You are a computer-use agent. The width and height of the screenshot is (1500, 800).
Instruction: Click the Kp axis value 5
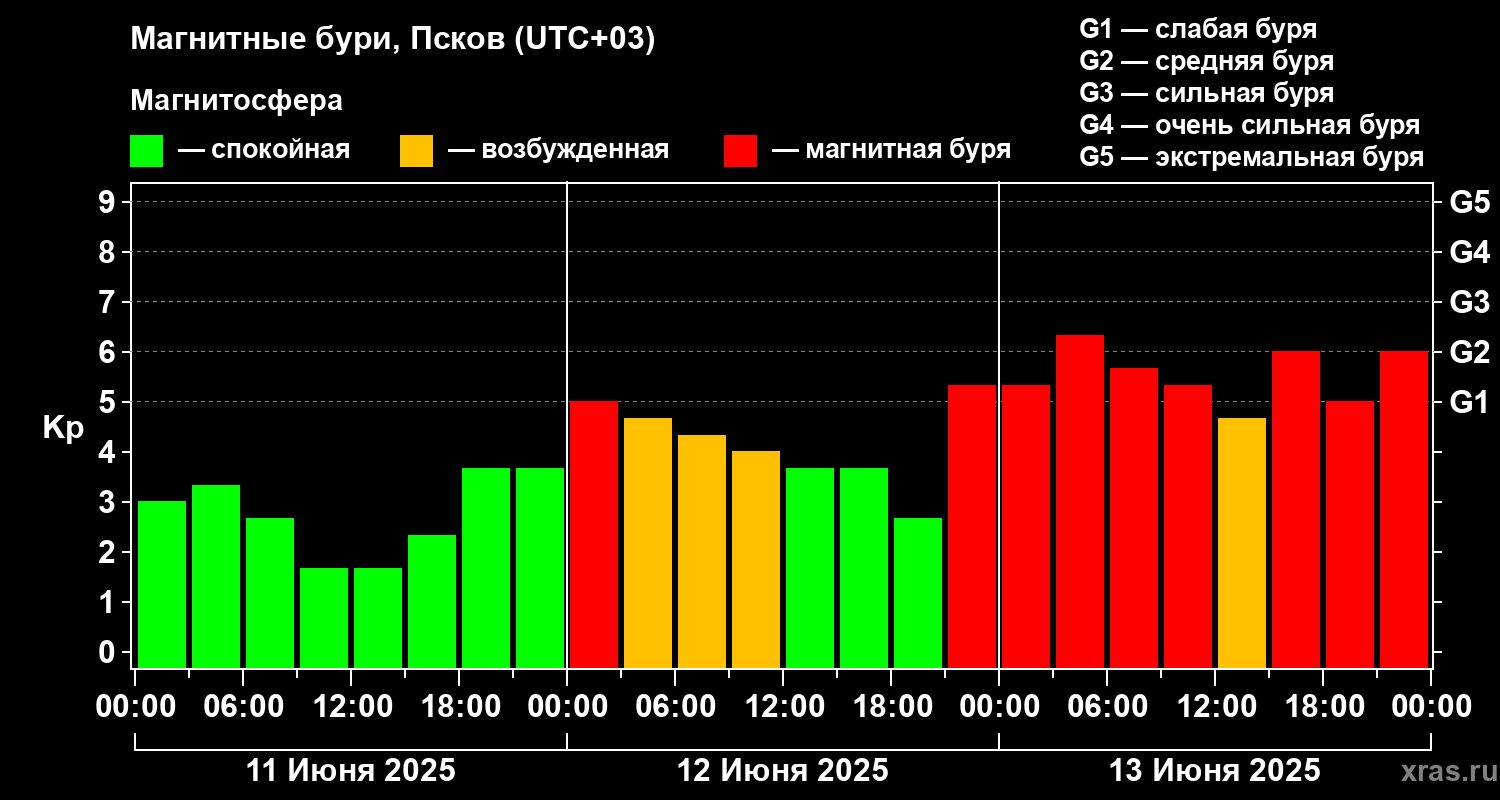(108, 402)
